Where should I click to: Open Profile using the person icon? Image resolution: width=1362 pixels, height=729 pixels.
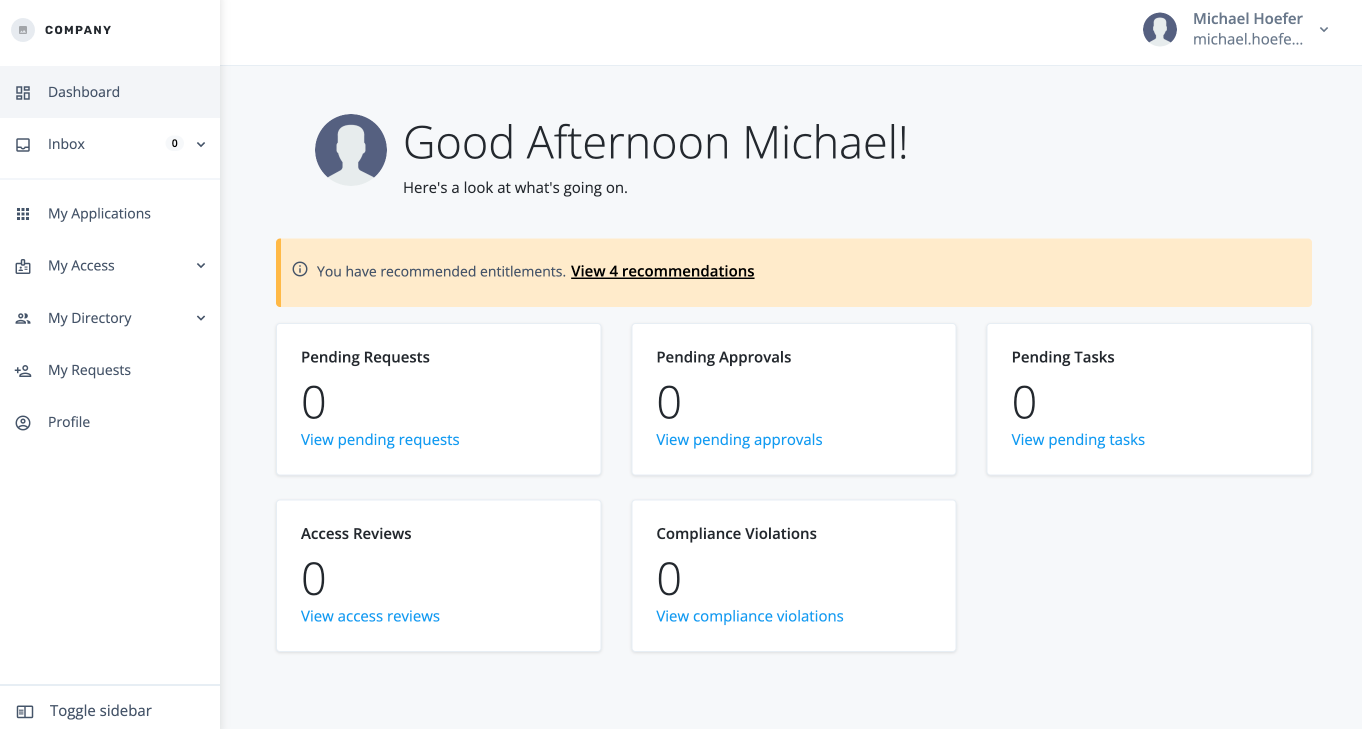[x=22, y=421]
